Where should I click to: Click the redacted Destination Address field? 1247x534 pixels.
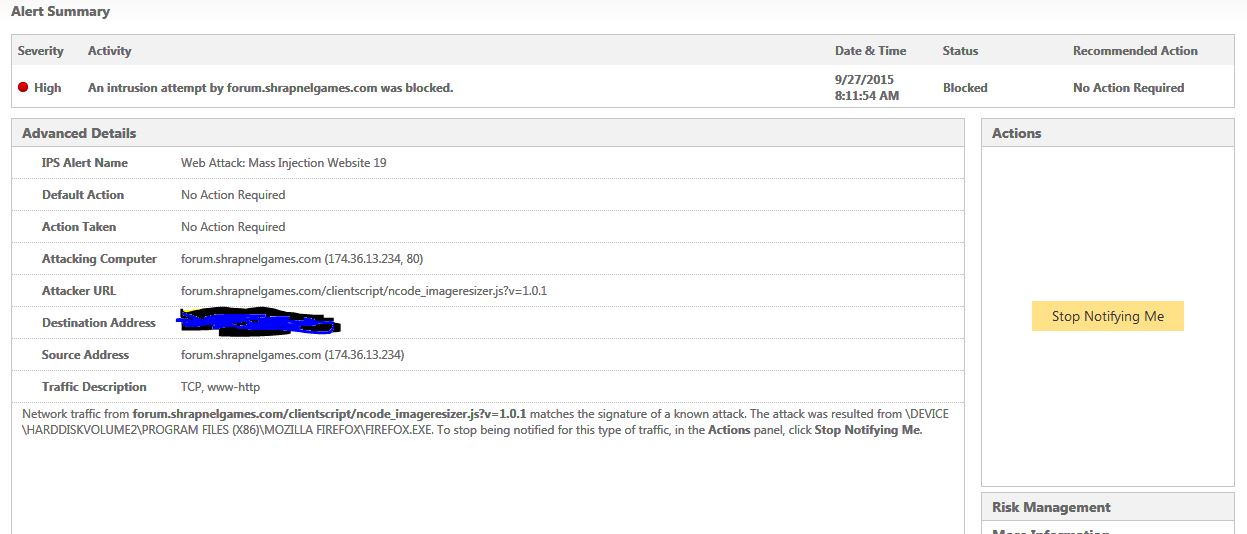(x=258, y=323)
